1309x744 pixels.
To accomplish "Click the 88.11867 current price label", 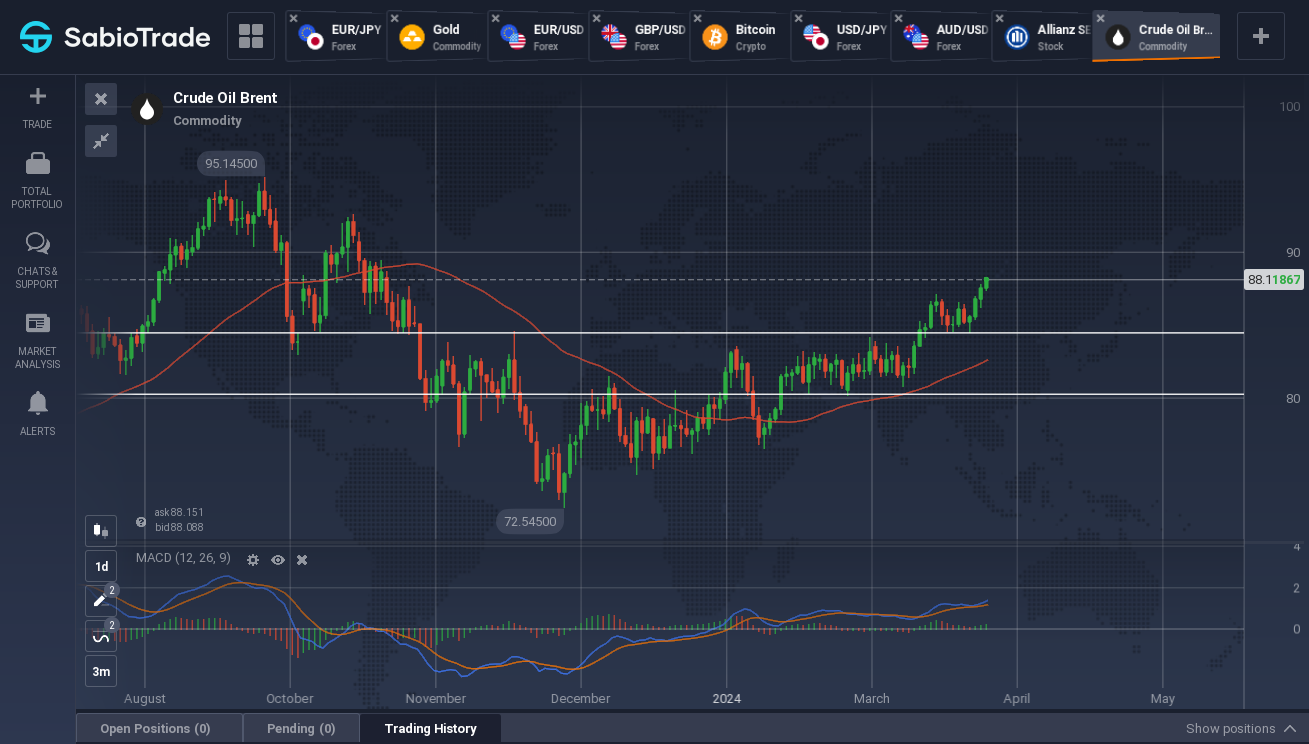I will [1274, 280].
